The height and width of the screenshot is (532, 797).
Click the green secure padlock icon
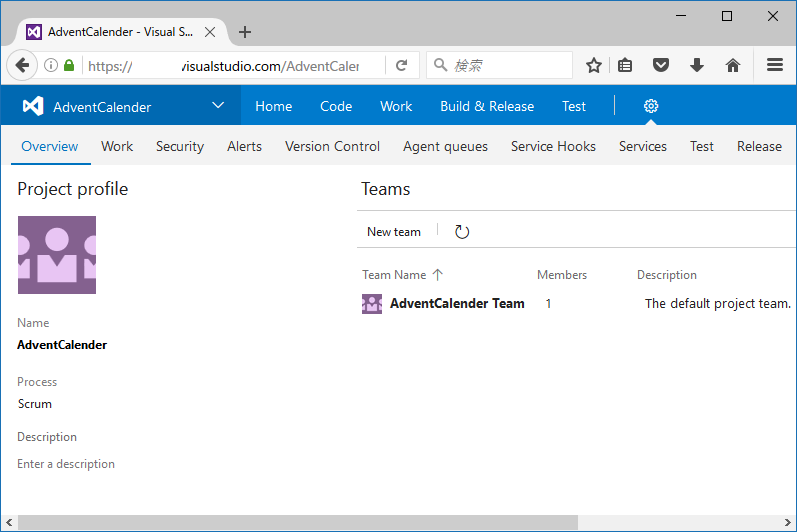click(x=69, y=65)
